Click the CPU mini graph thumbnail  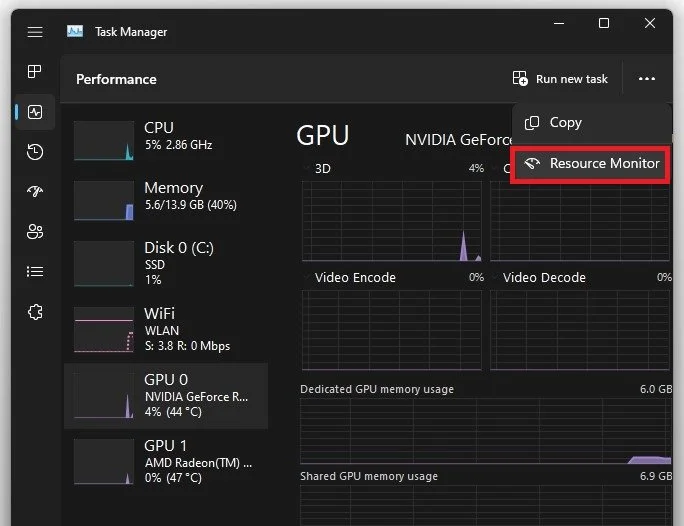[x=104, y=140]
